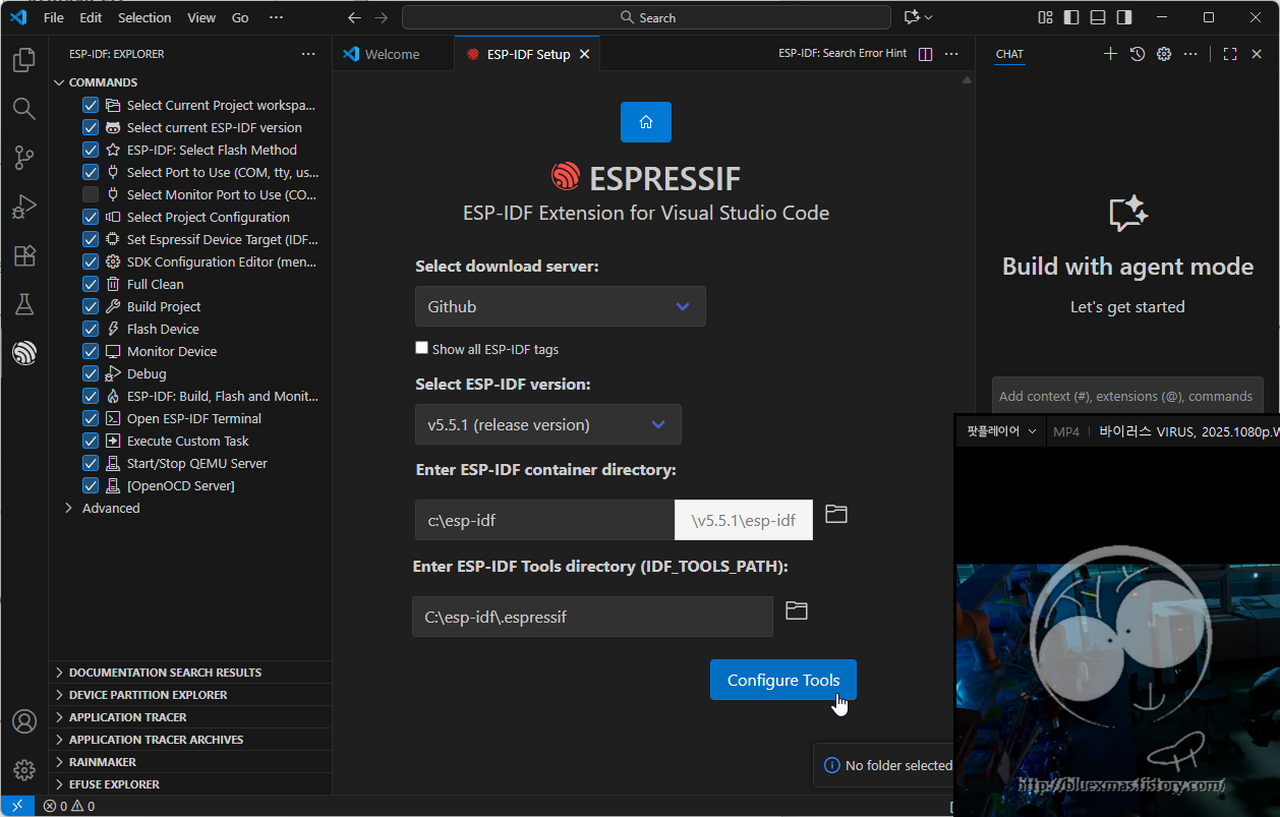Open the Search view in activity bar
The width and height of the screenshot is (1280, 817).
point(24,108)
